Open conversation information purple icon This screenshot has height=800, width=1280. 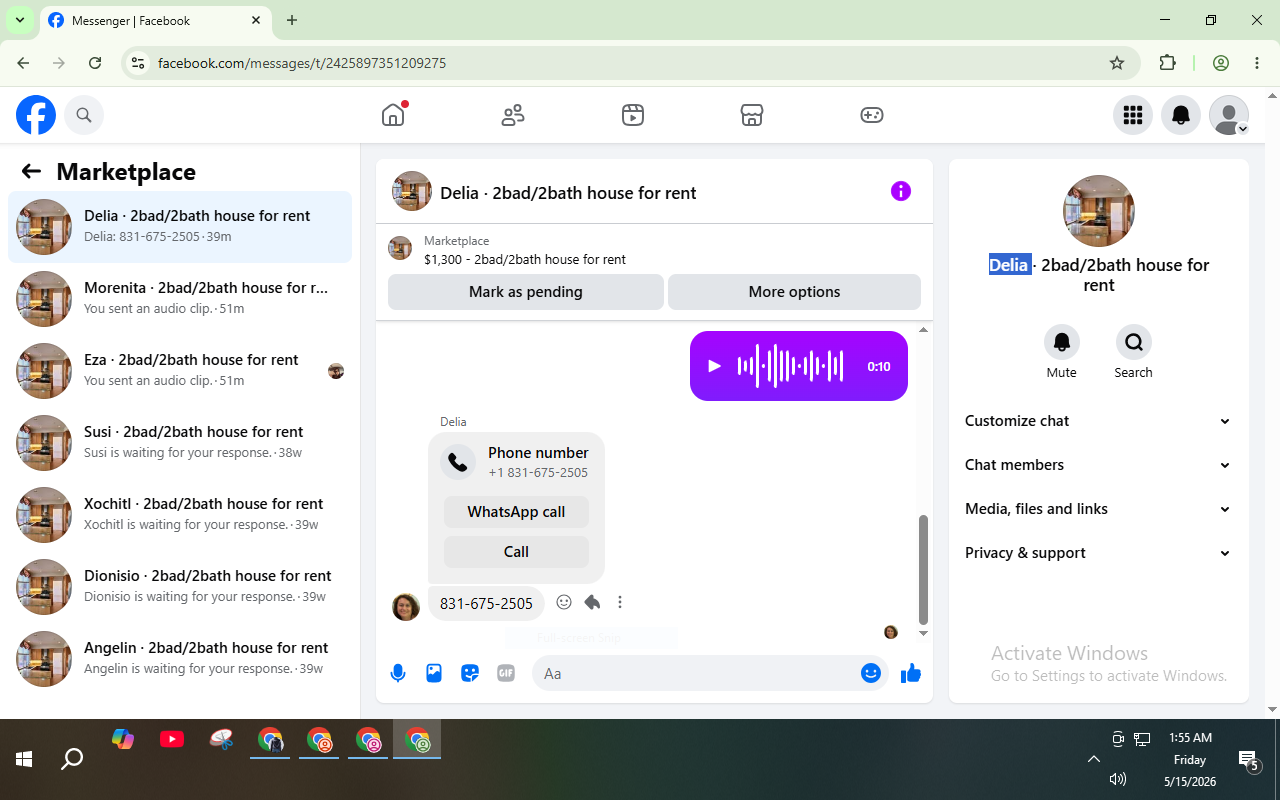pyautogui.click(x=901, y=191)
